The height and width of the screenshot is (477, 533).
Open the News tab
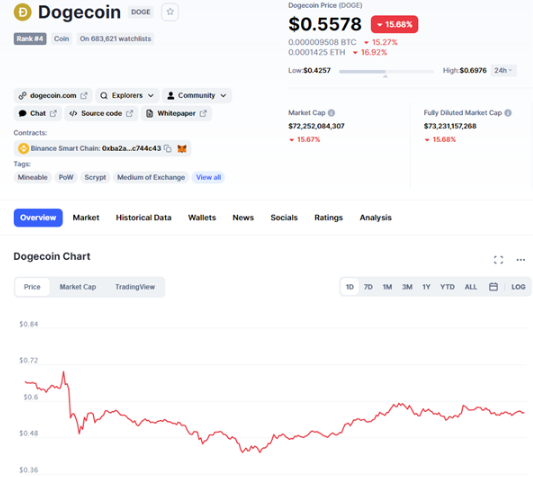[x=243, y=218]
